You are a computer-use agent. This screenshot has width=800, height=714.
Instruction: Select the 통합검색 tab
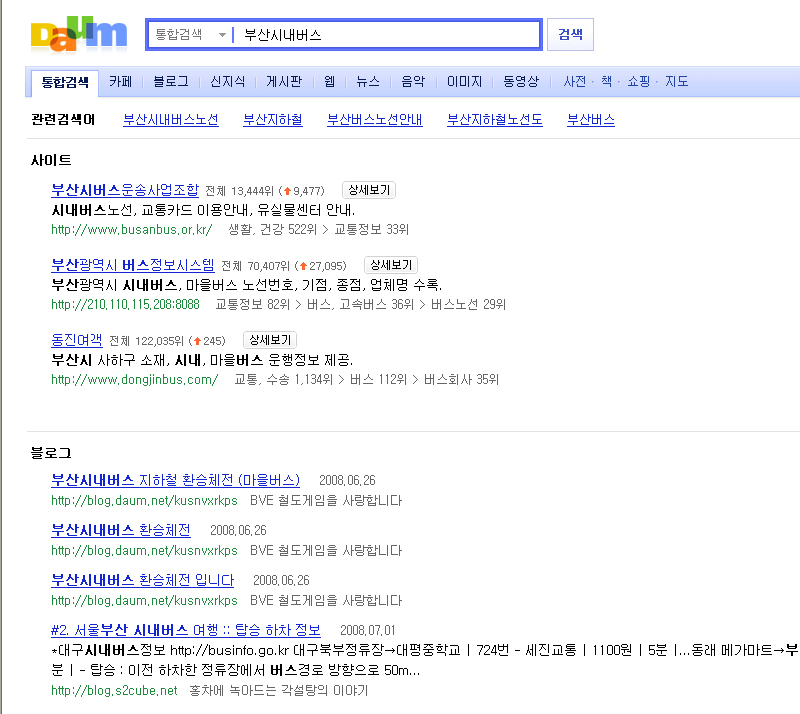coord(65,82)
